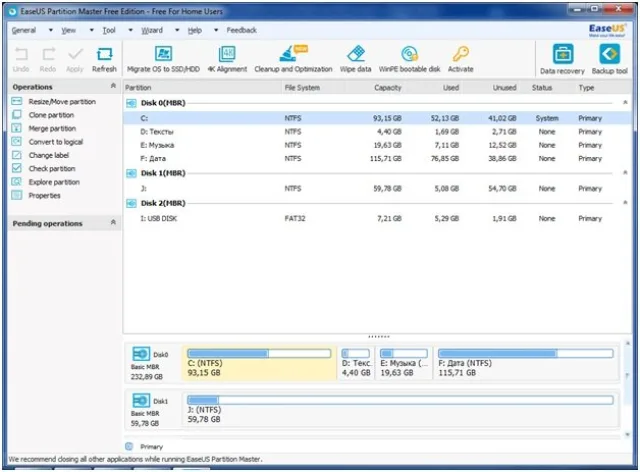
Task: Choose Explore partition operation
Action: [54, 182]
